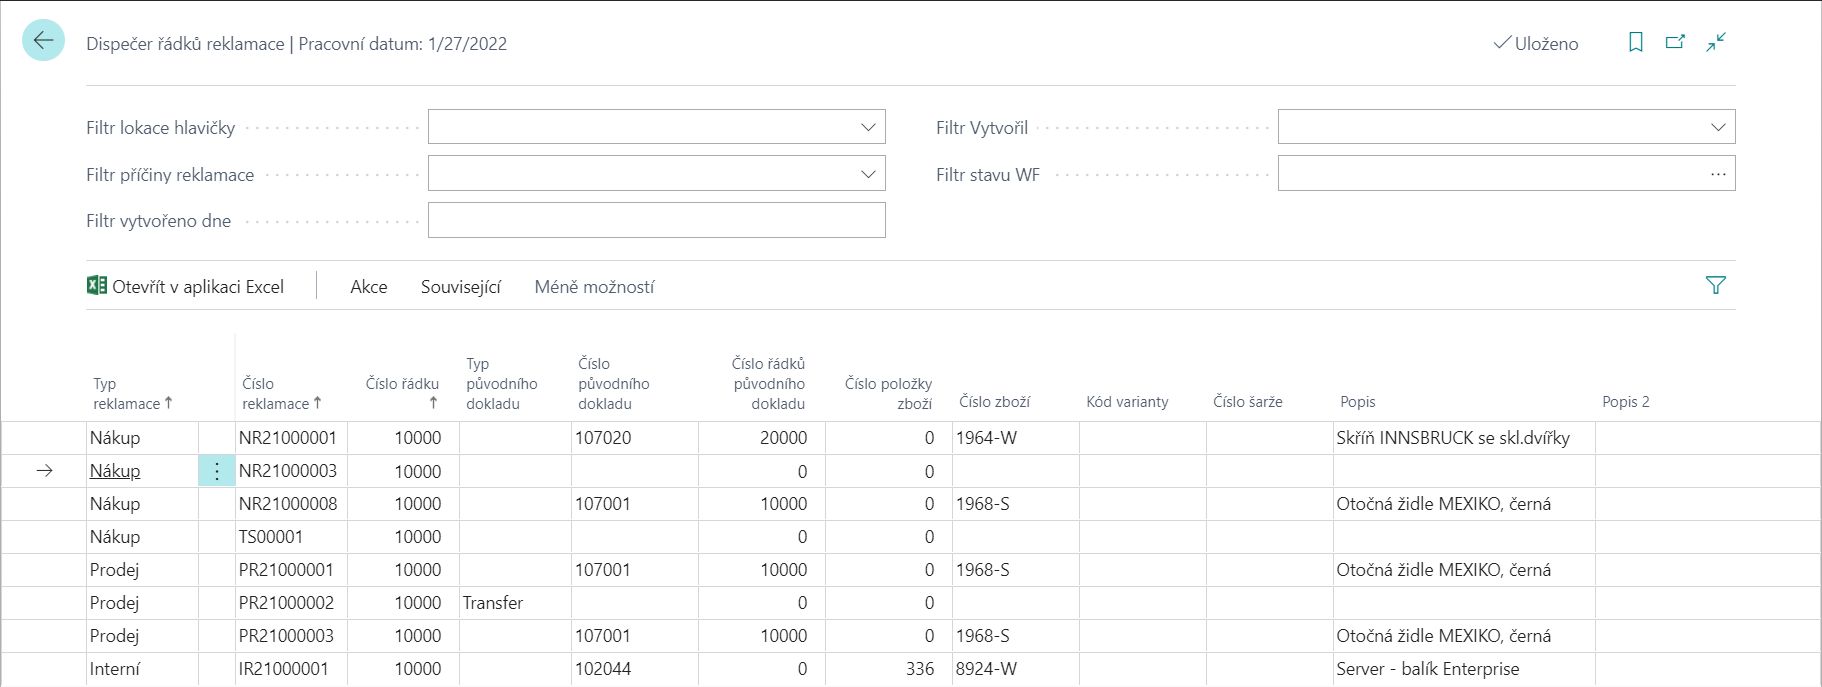Open row options three-dot menu for NR21000003
Image resolution: width=1822 pixels, height=687 pixels.
(x=217, y=471)
